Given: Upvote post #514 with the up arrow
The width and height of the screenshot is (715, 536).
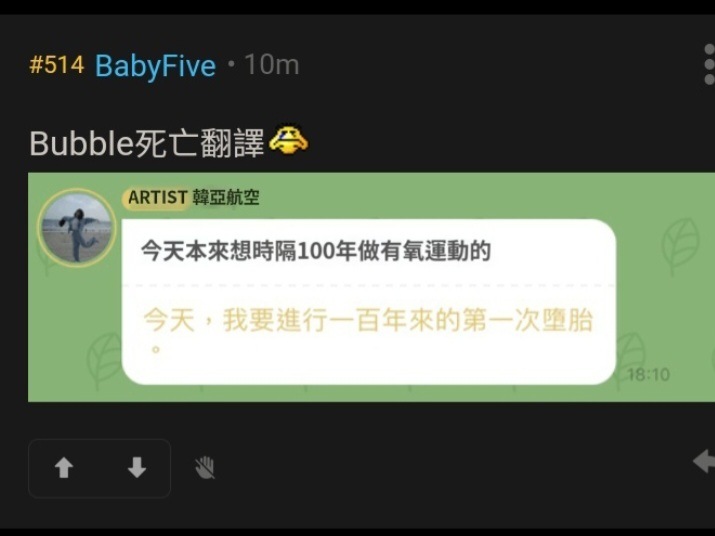Looking at the screenshot, I should pos(64,468).
